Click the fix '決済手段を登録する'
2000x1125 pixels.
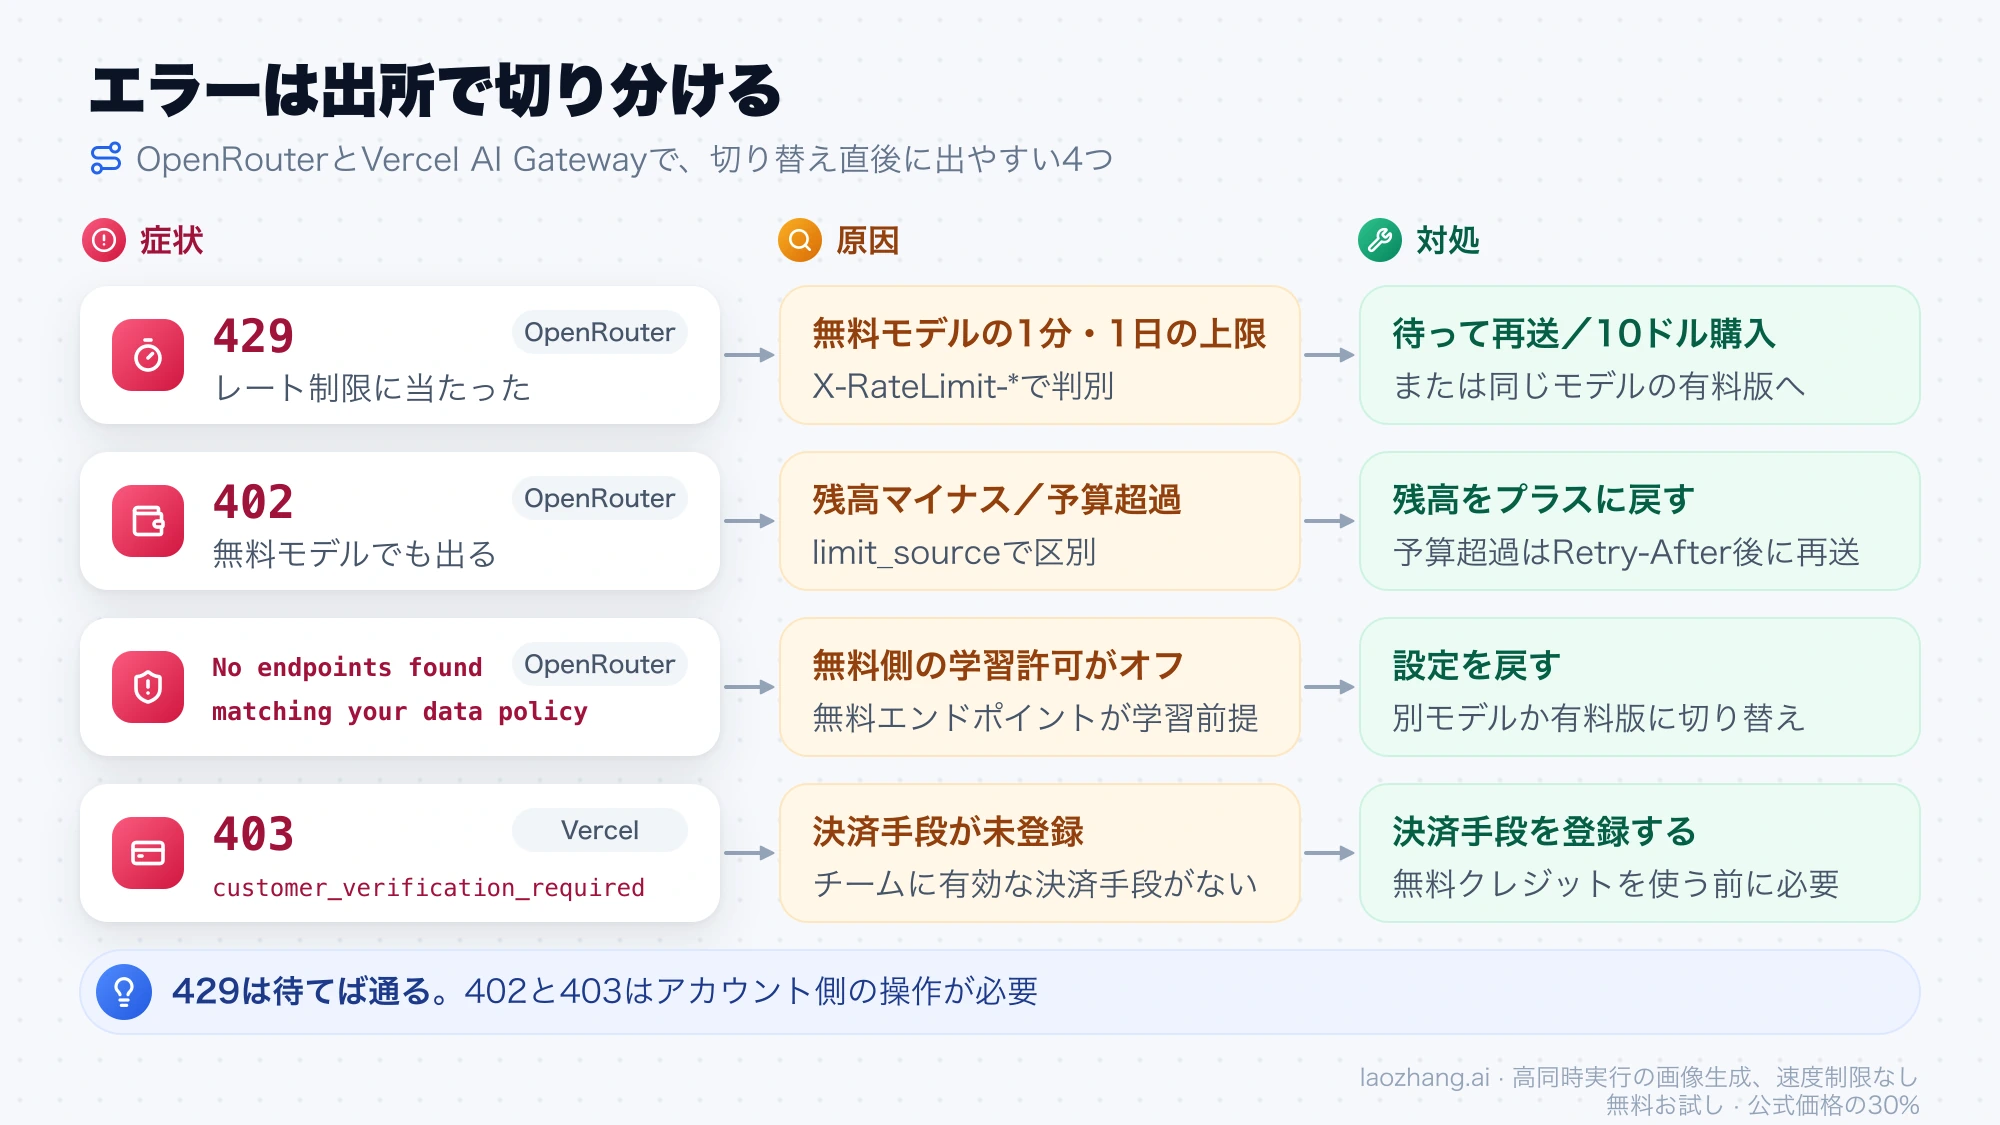(x=1544, y=831)
